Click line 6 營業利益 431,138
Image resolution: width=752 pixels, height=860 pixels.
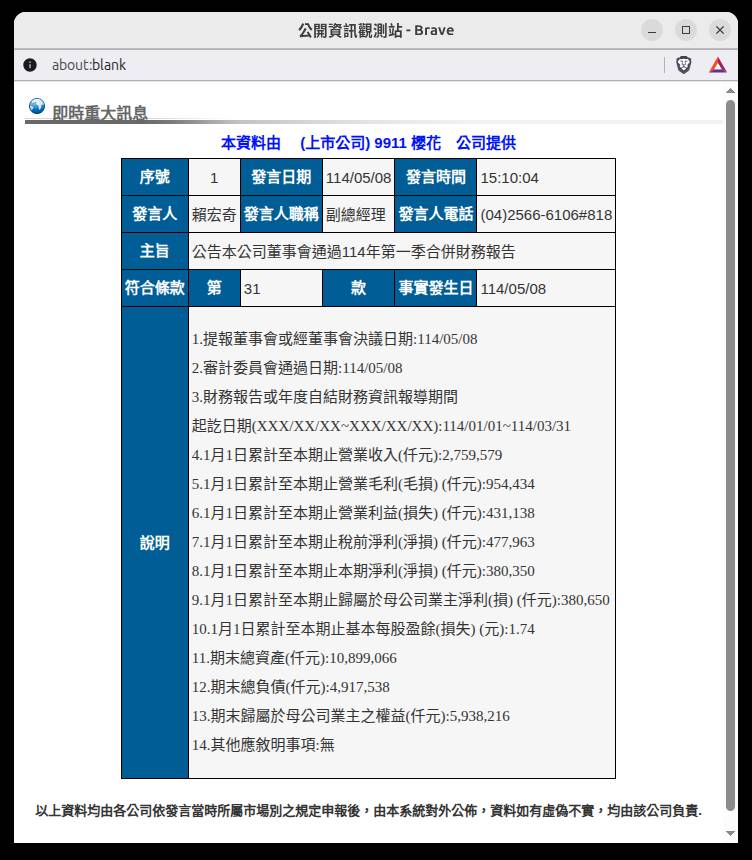coord(363,513)
